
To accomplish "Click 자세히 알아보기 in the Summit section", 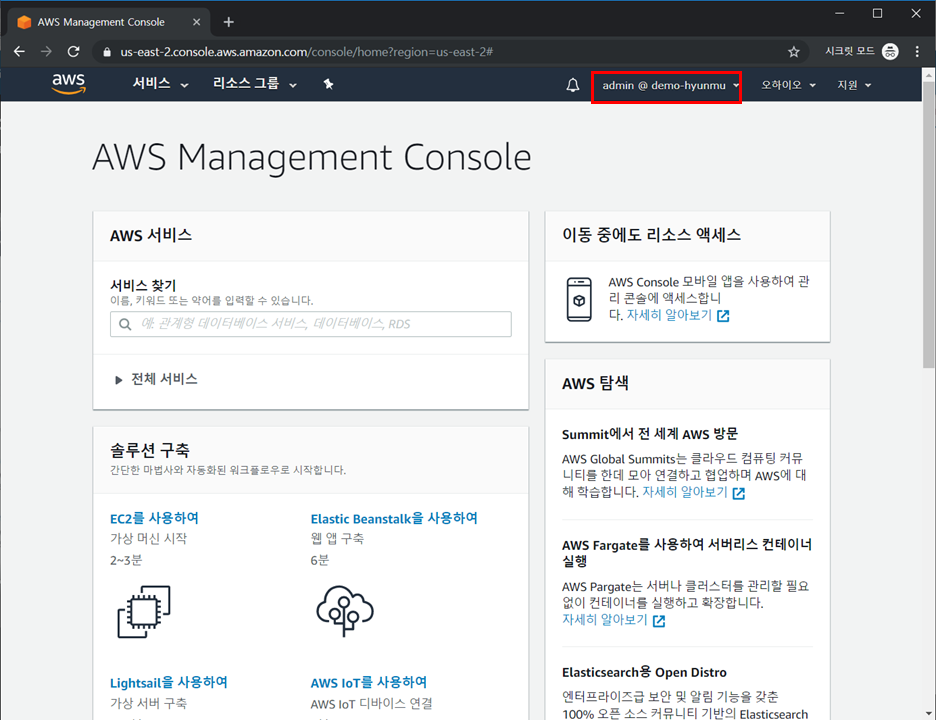I will 685,493.
